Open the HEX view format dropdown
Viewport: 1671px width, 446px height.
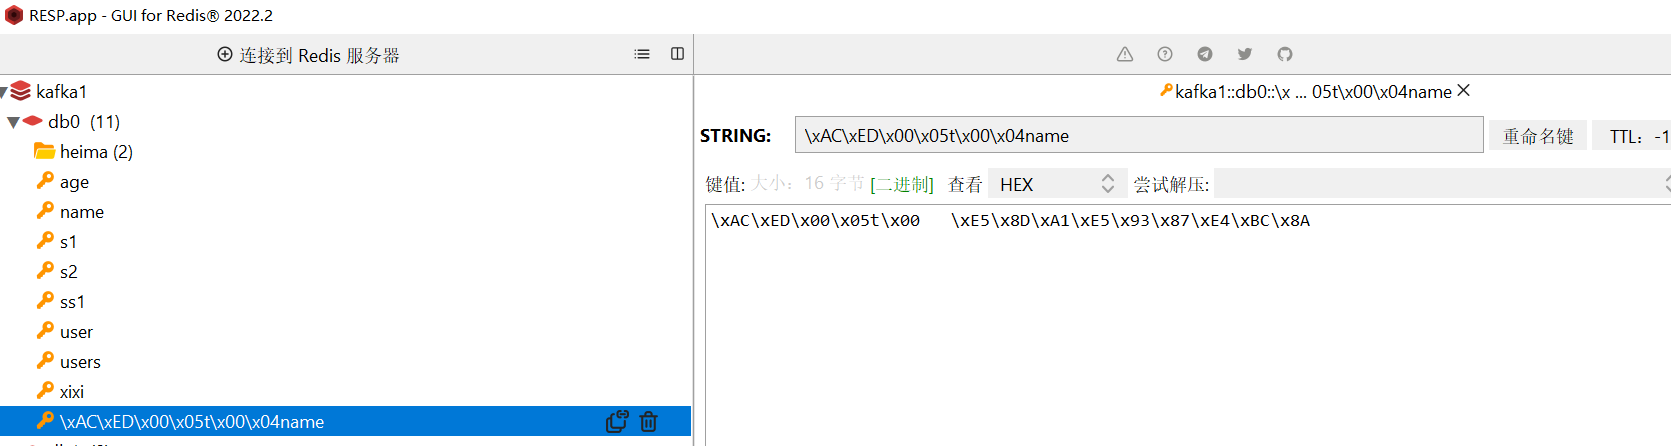[x=1057, y=184]
